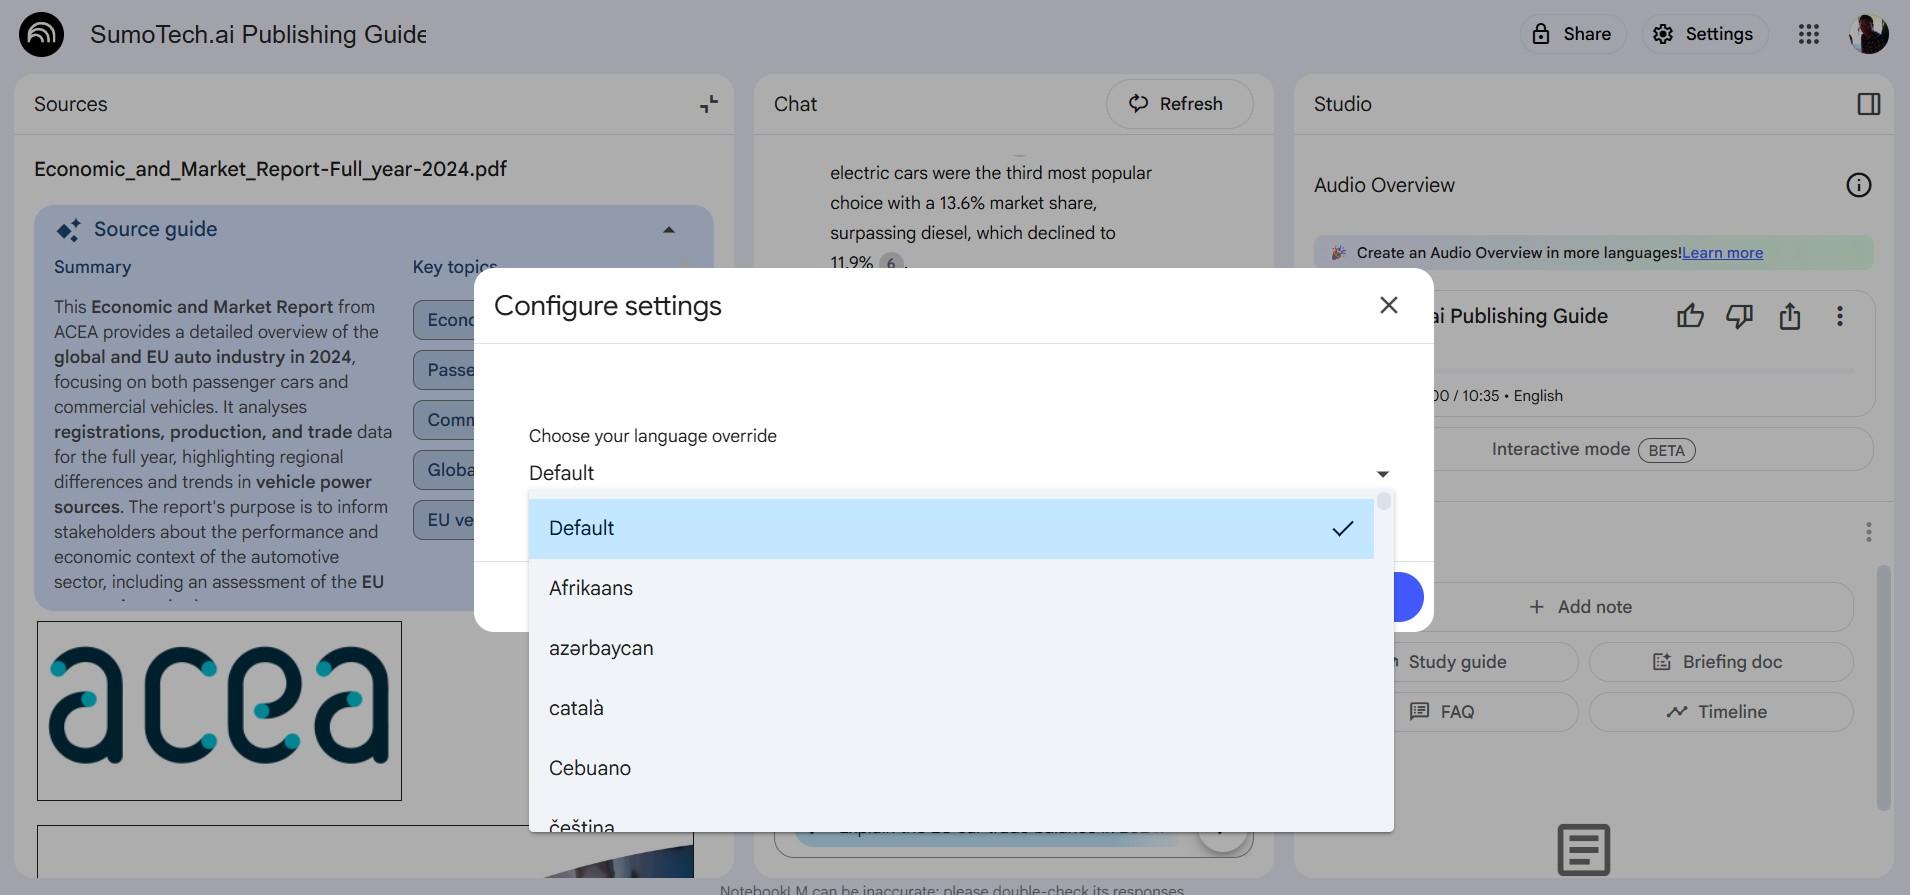This screenshot has width=1910, height=895.
Task: Click the audio overview Publishing Guide title
Action: [1520, 316]
